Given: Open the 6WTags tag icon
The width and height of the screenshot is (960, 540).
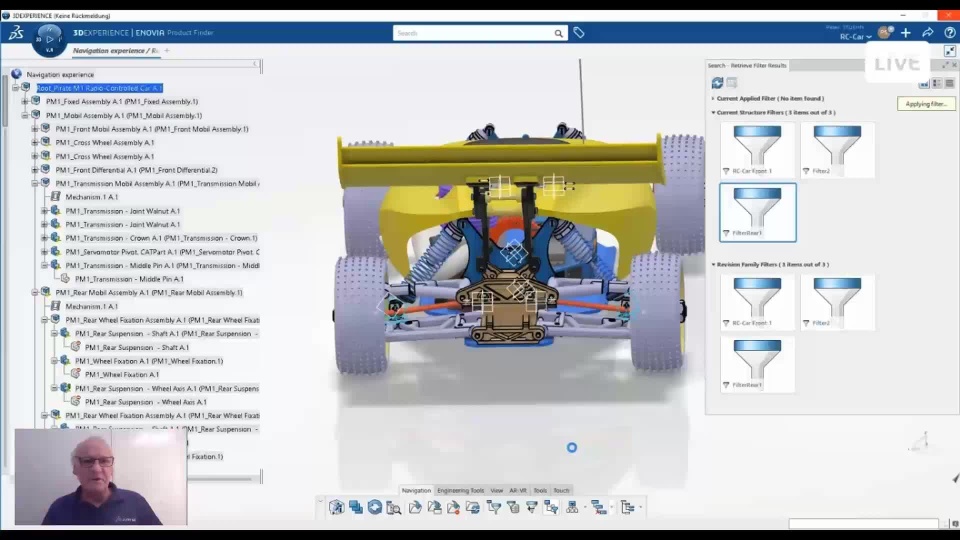Looking at the screenshot, I should (579, 33).
